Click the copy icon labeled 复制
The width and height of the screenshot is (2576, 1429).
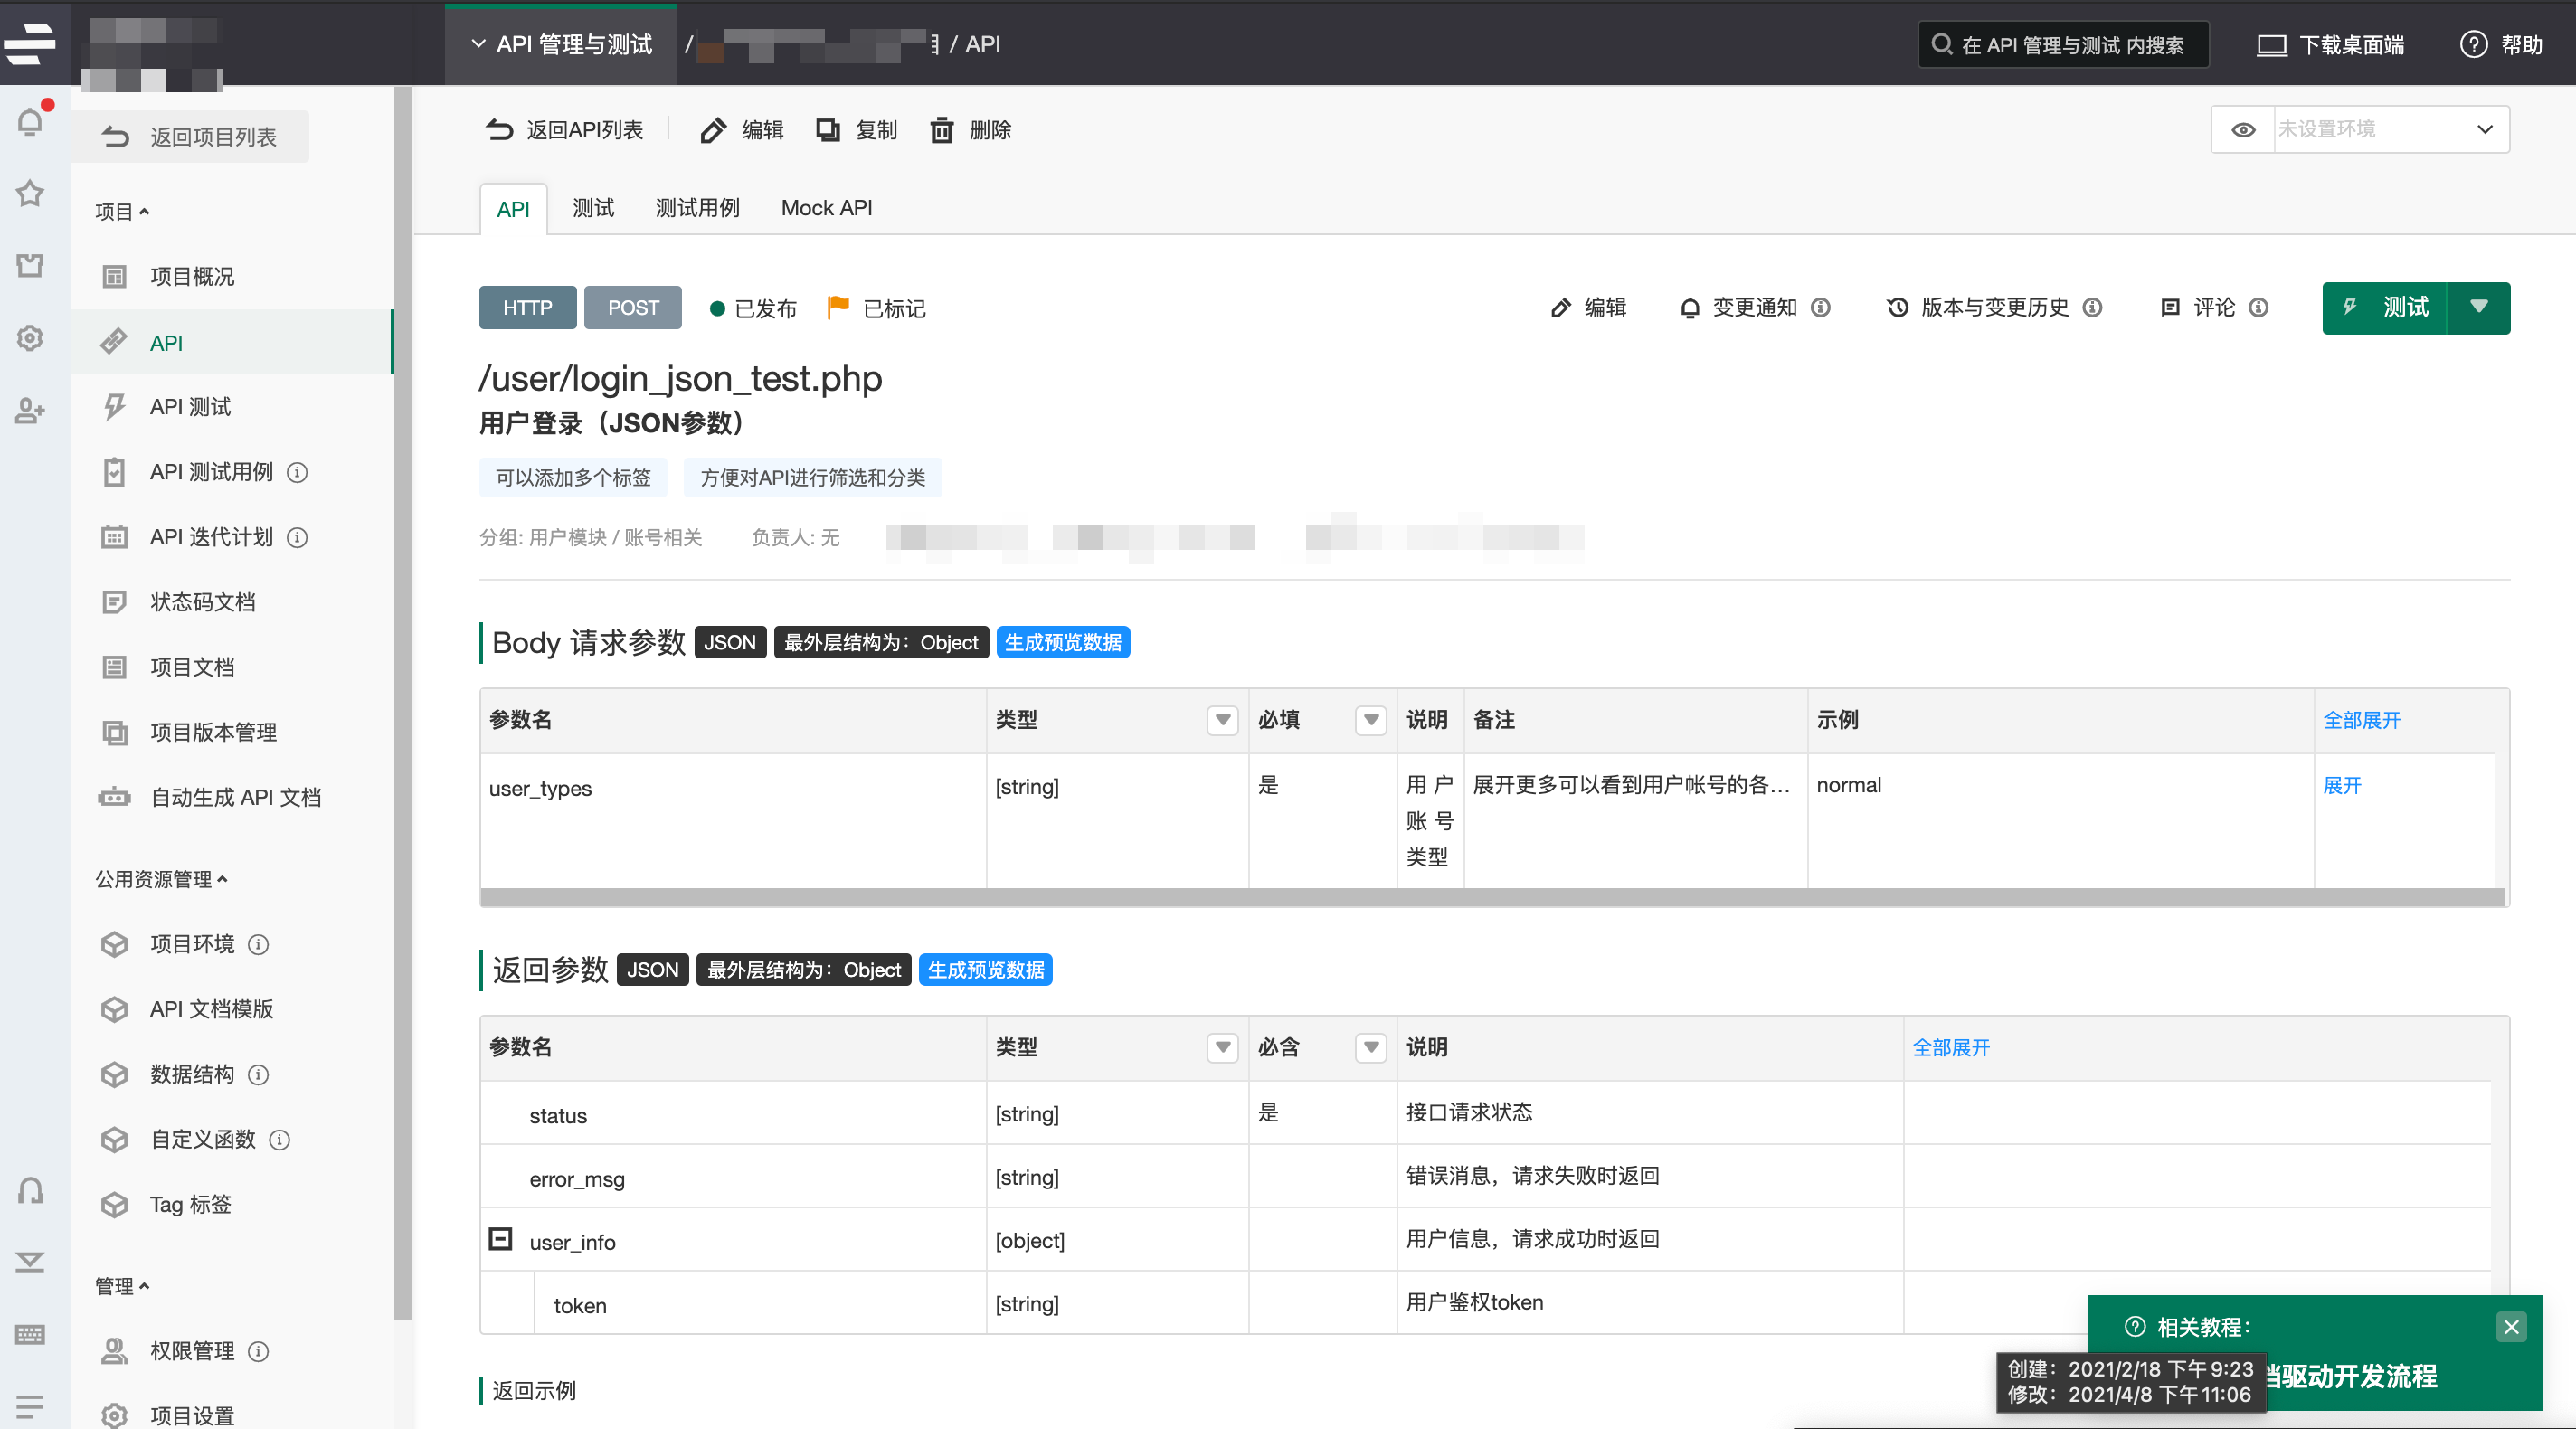(x=828, y=130)
